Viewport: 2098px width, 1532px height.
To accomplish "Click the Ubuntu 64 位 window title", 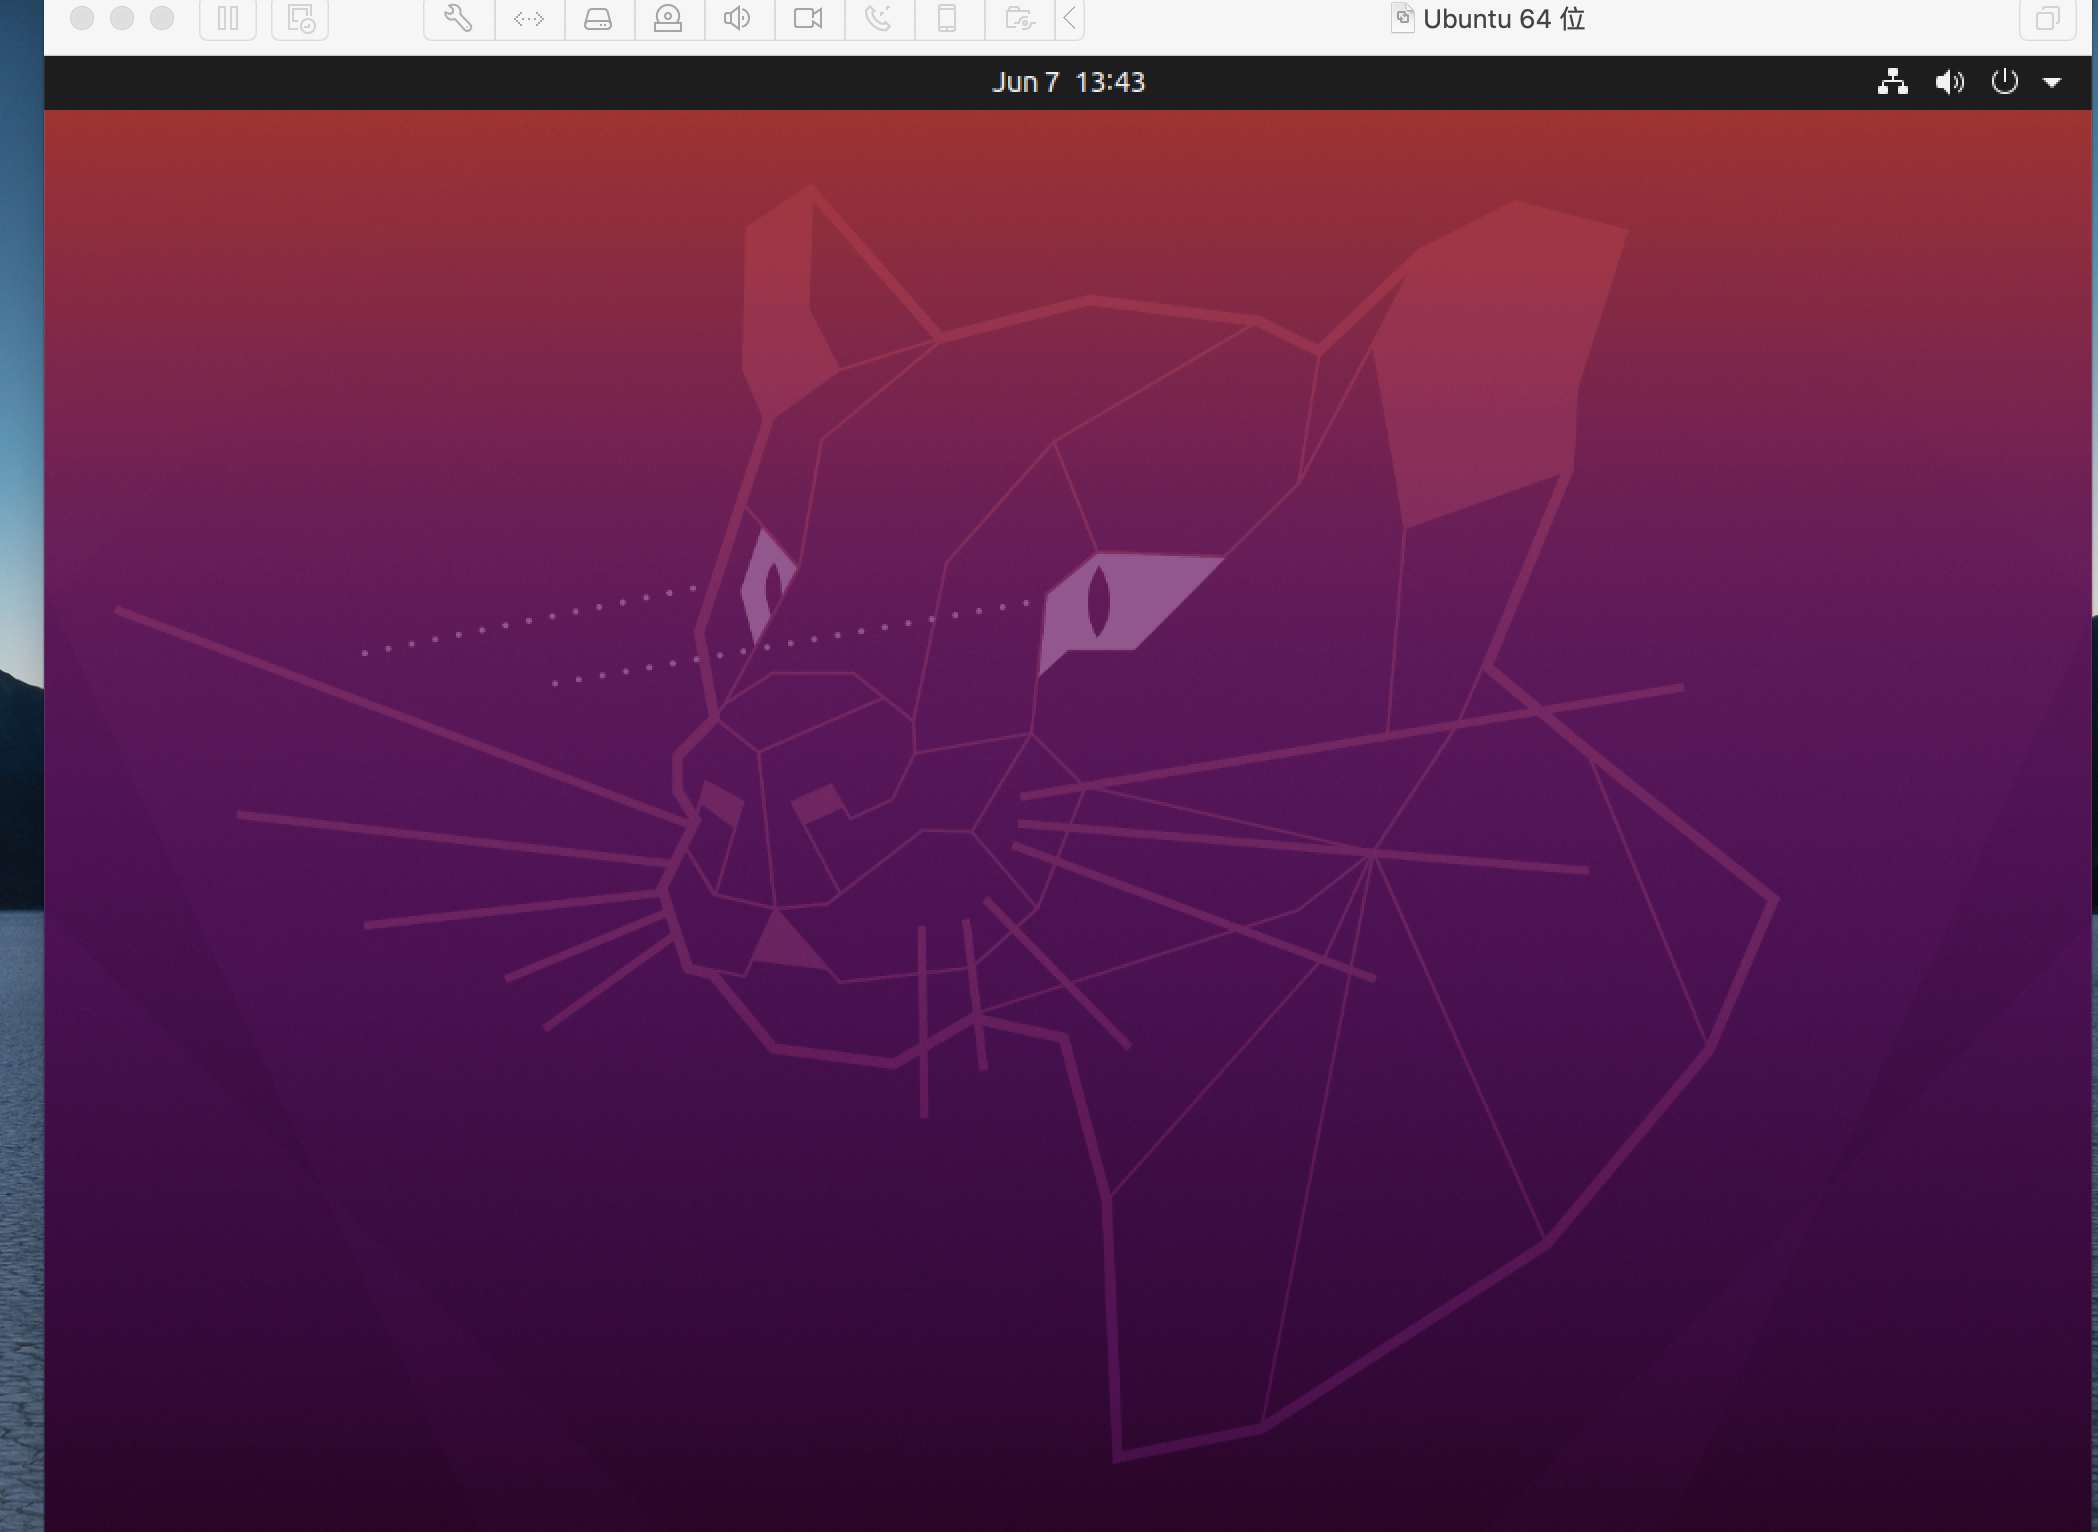I will pos(1502,19).
